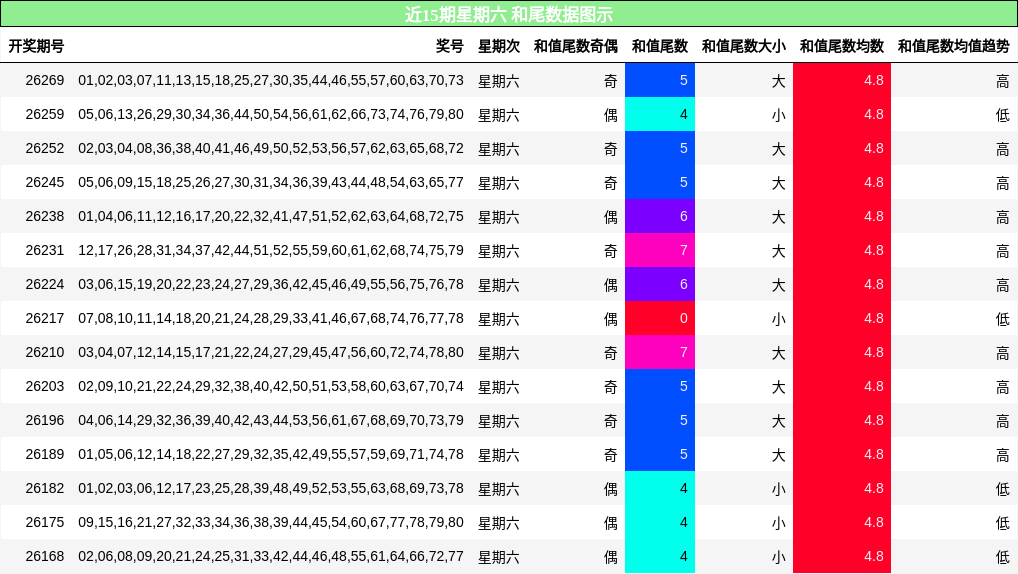
Task: Select the numbers row starting 03,04,07,12,14
Action: click(x=271, y=352)
